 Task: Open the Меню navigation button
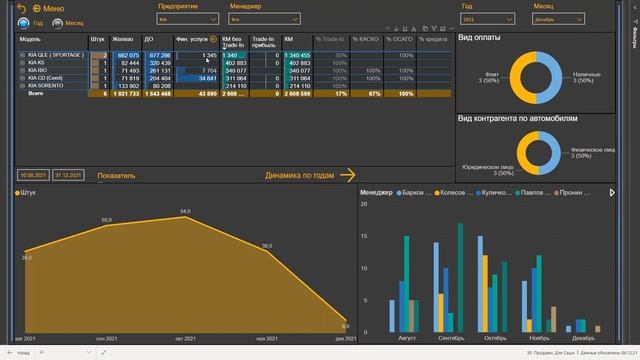[48, 9]
